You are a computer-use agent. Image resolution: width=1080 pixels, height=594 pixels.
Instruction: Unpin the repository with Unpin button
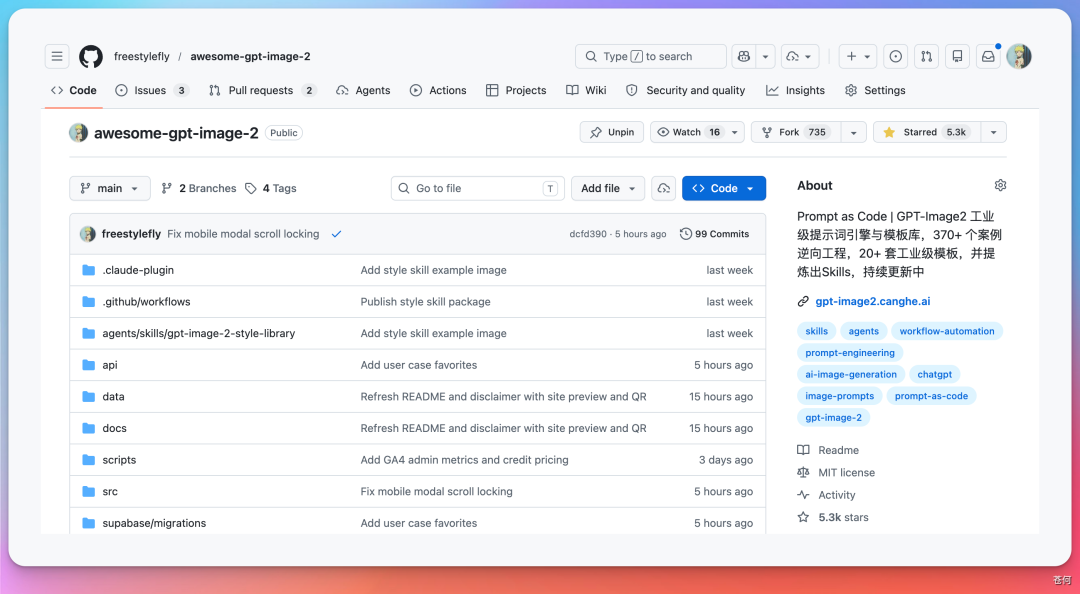612,132
